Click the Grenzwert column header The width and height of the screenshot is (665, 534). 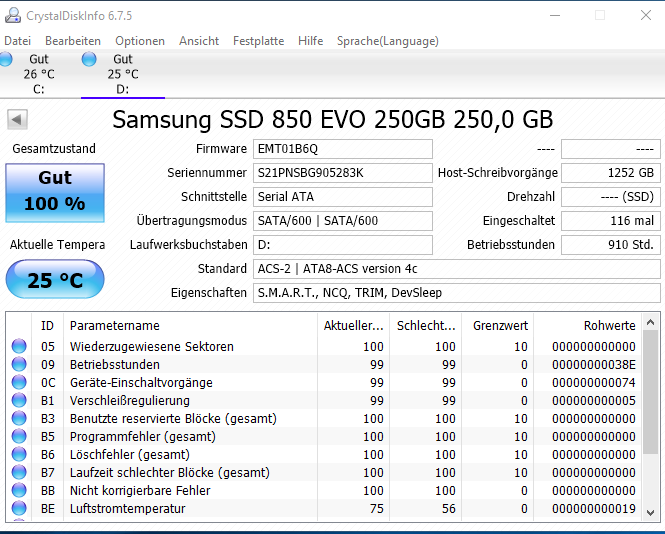click(497, 326)
